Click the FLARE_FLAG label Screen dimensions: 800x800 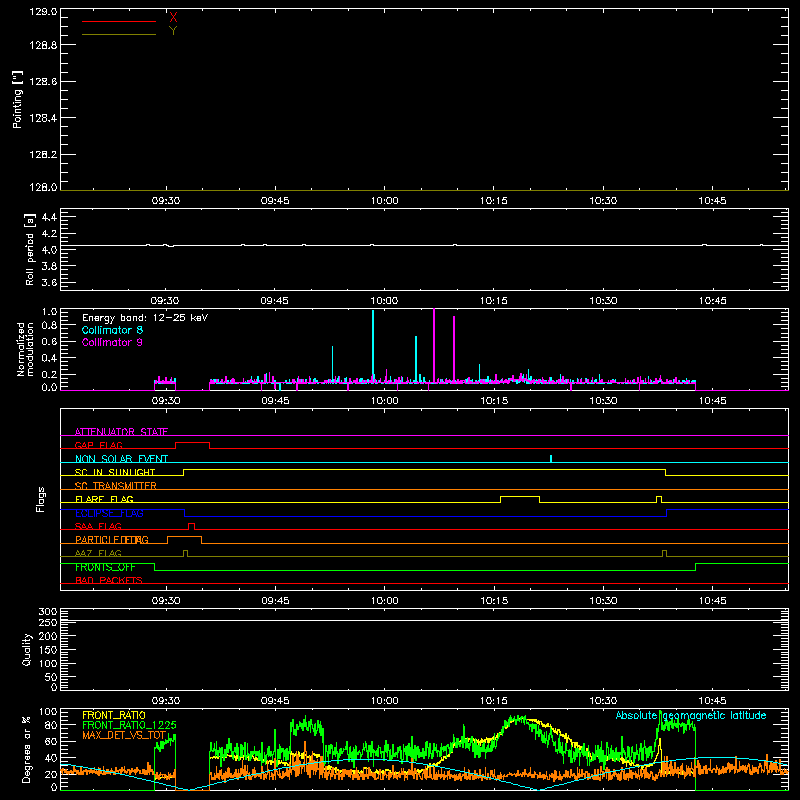(104, 499)
